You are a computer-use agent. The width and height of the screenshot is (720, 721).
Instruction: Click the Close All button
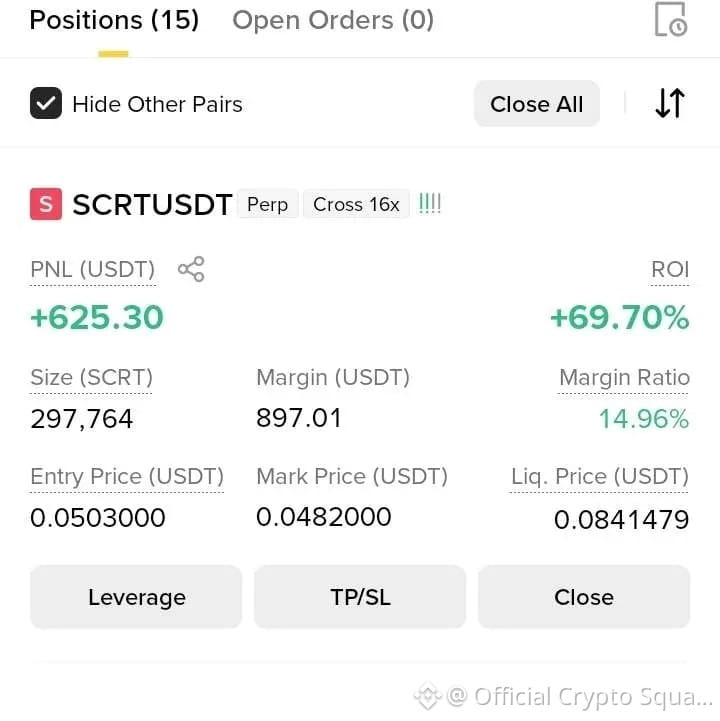pyautogui.click(x=537, y=104)
